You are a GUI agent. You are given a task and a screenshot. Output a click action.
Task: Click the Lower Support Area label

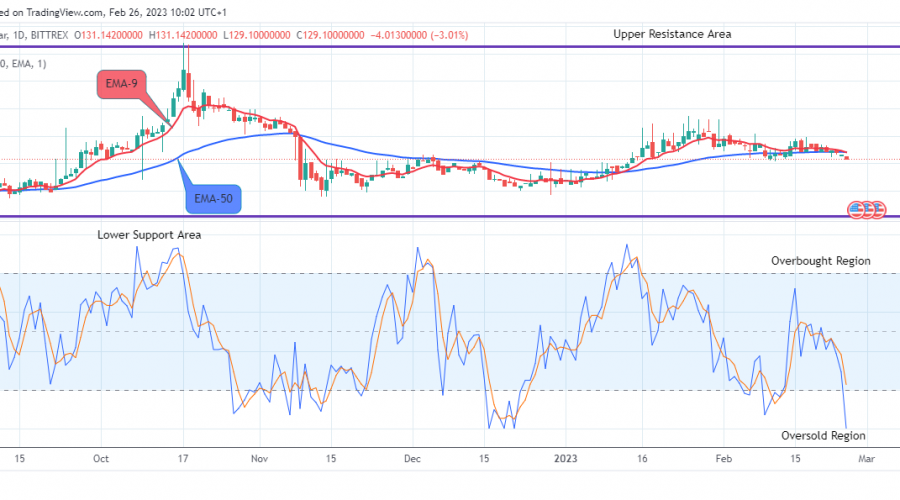click(149, 235)
